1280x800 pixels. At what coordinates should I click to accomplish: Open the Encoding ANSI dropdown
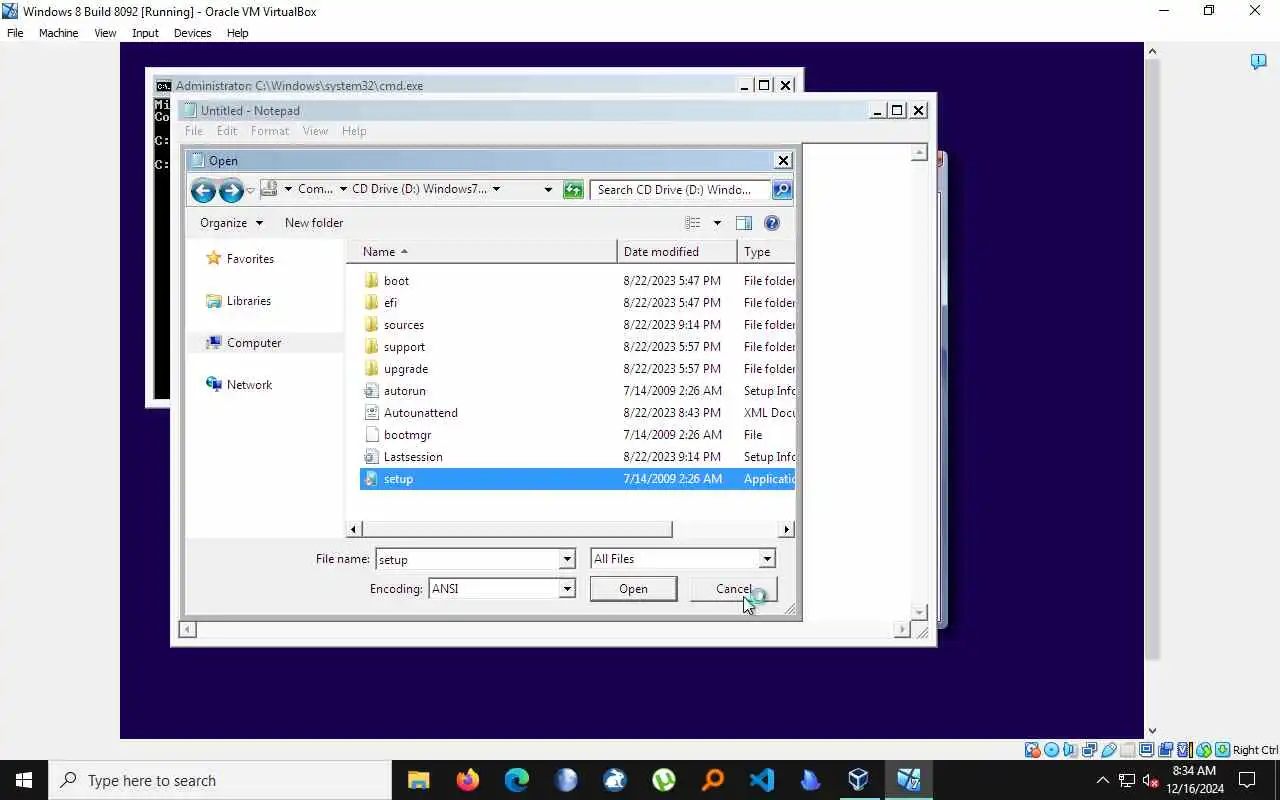[567, 589]
